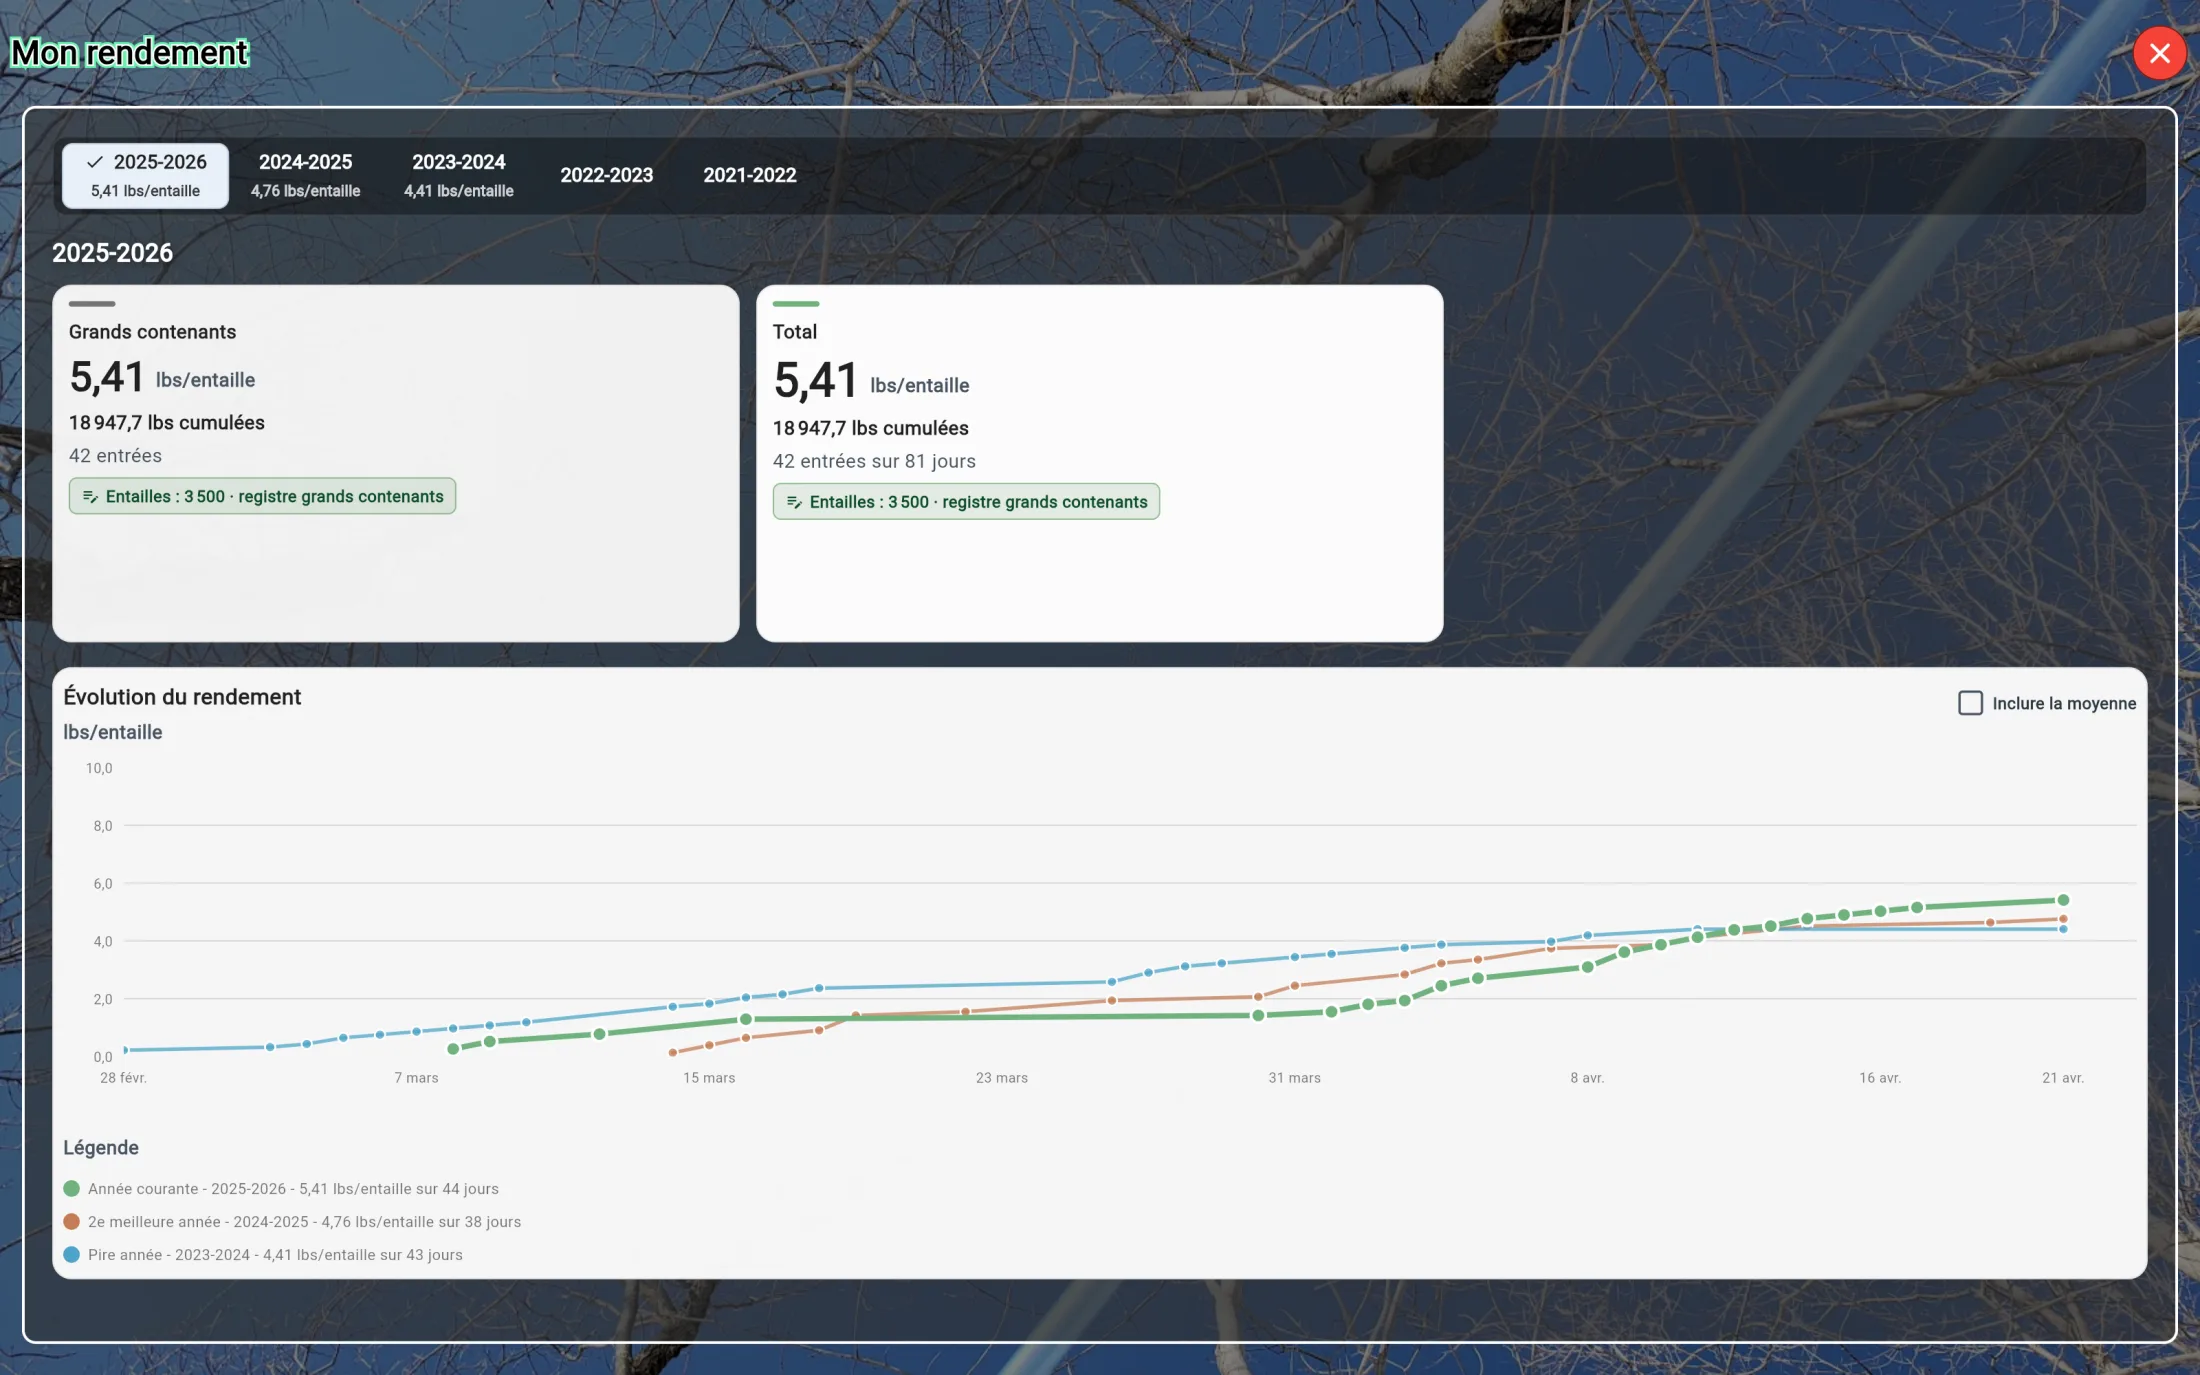The image size is (2200, 1375).
Task: Click the Évolution du rendement heading
Action: [182, 697]
